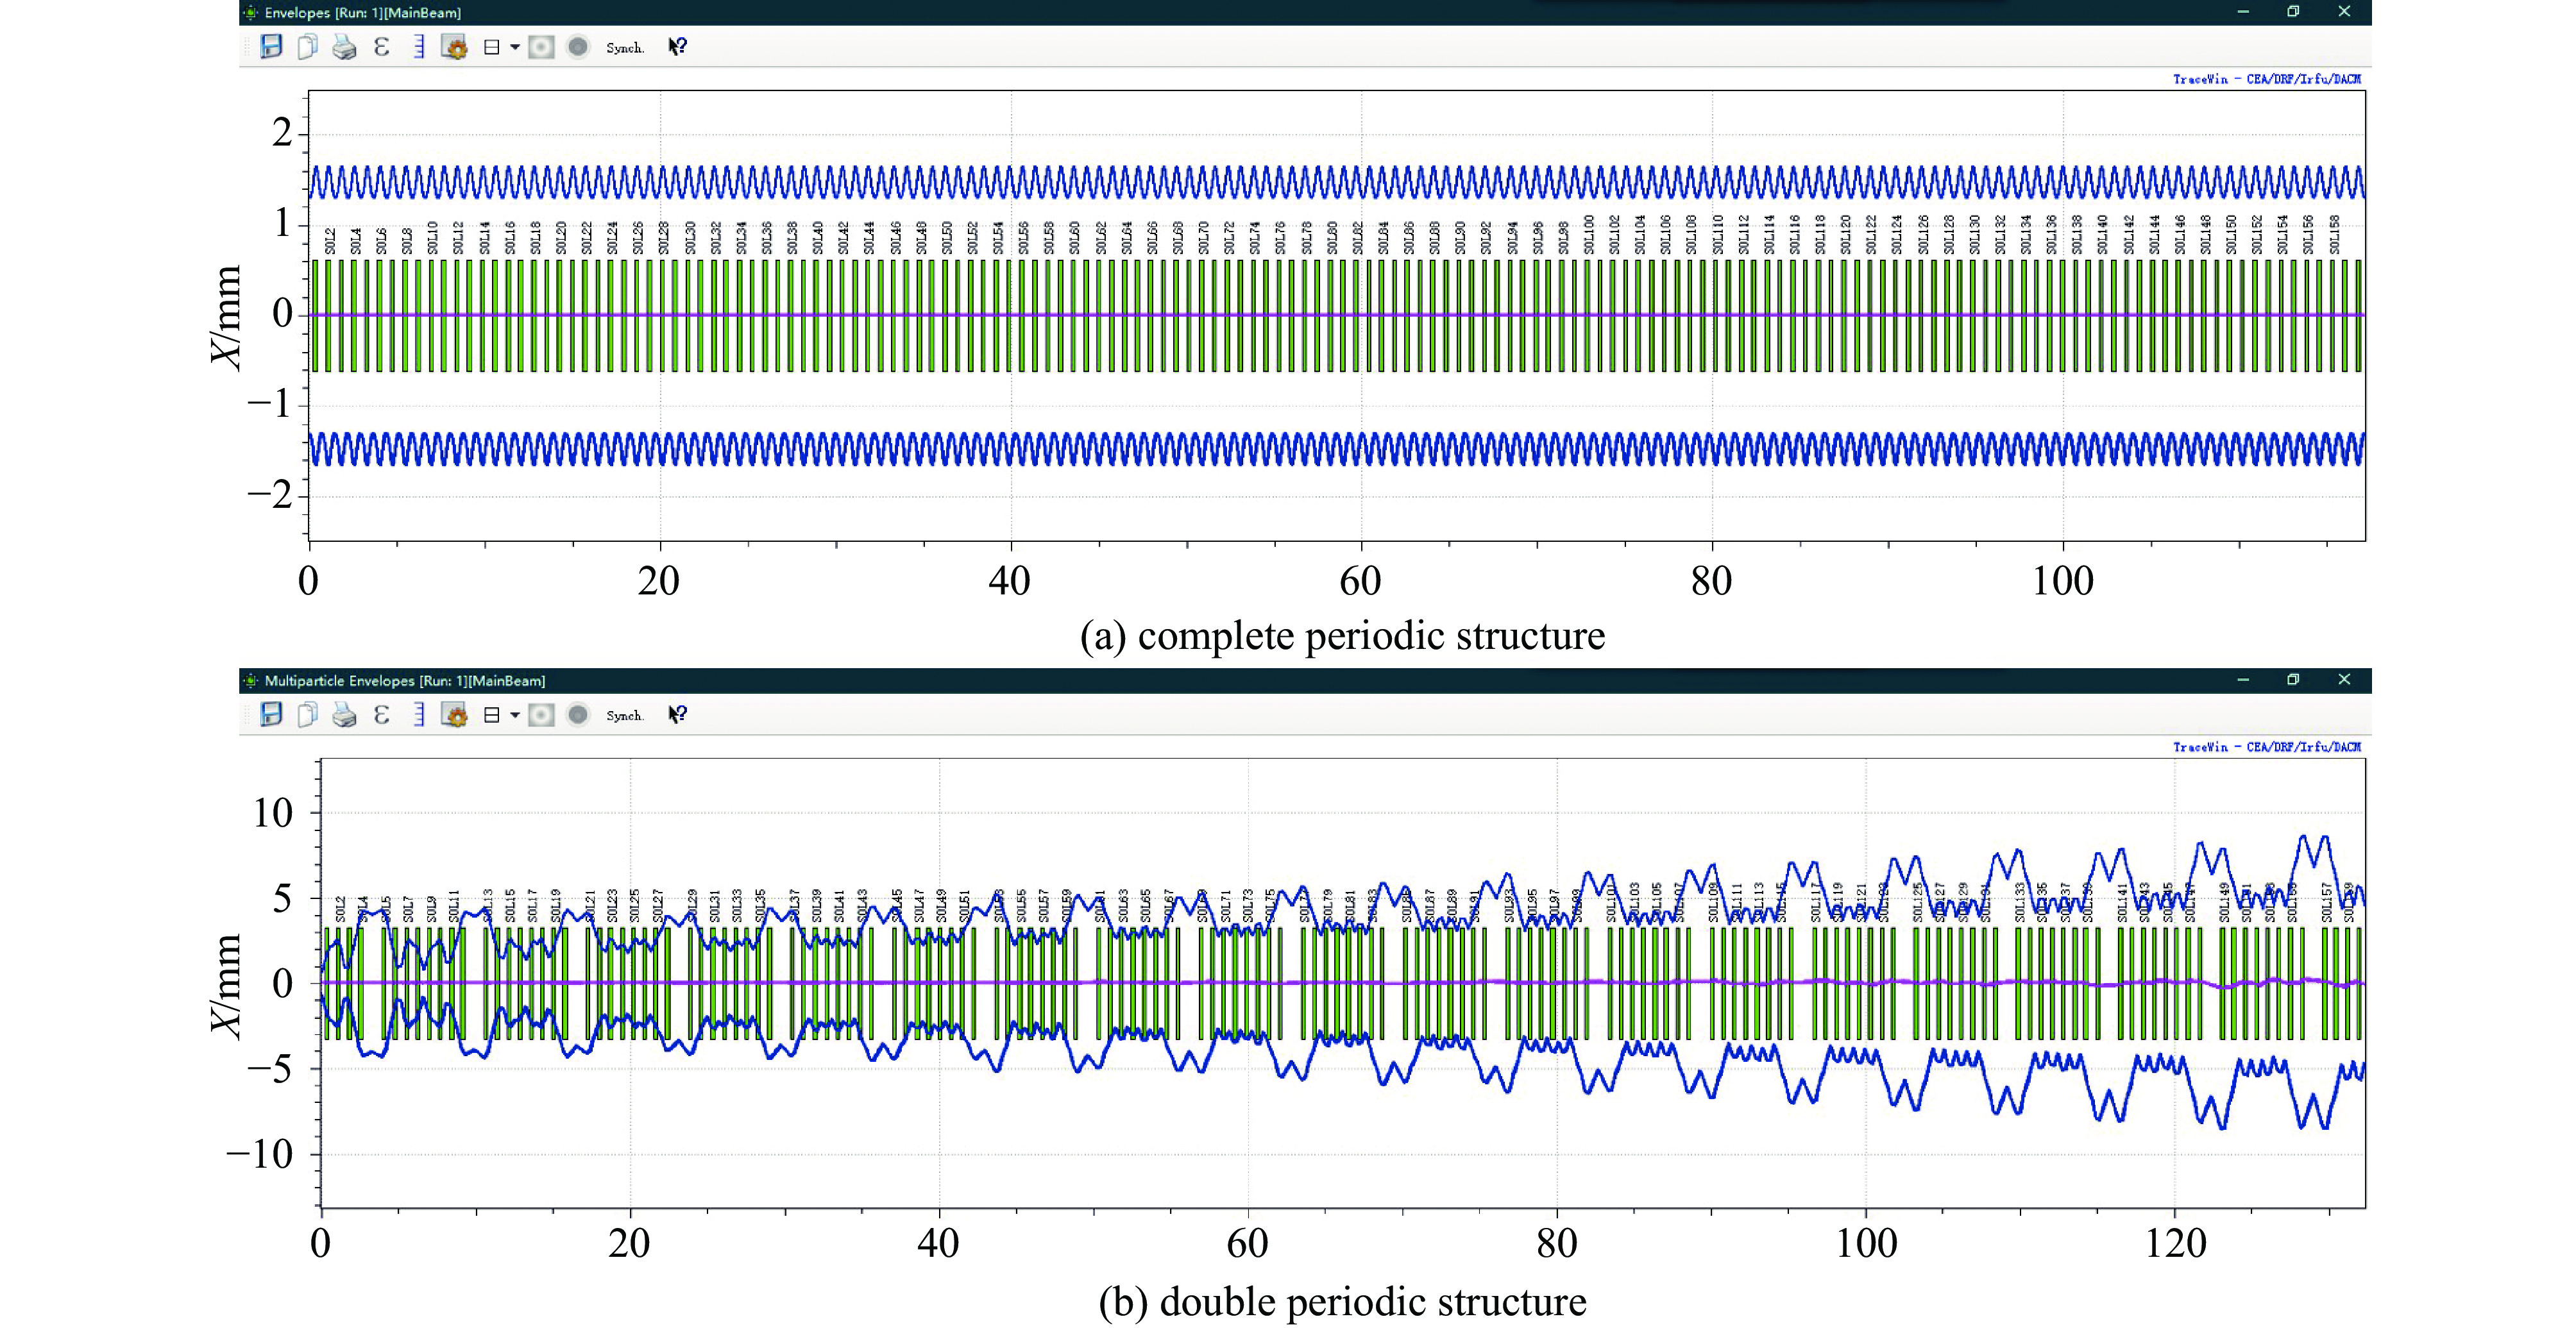The width and height of the screenshot is (2576, 1328).
Task: Open gear settings icon in Multiparticle Envelopes toolbar
Action: pyautogui.click(x=455, y=714)
